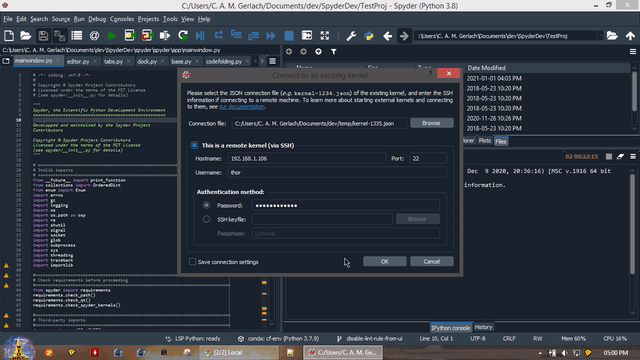Open the editor pane options menu

[272, 61]
